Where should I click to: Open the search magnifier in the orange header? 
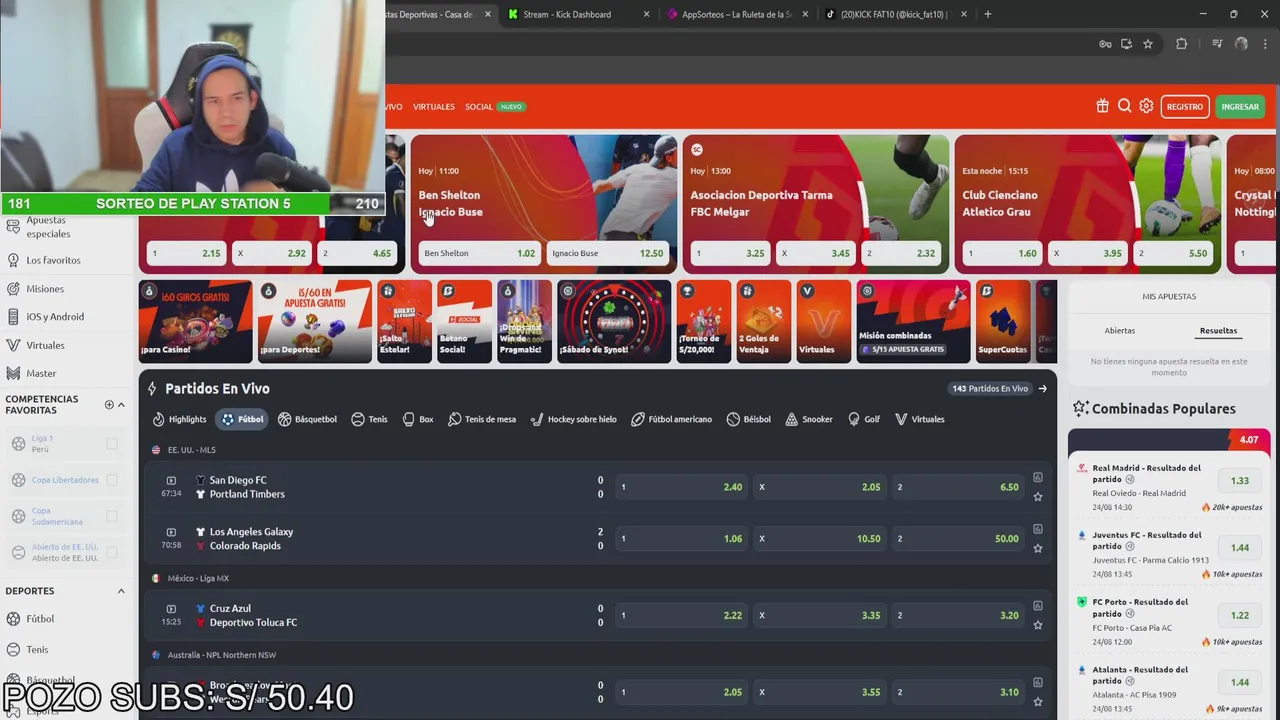[x=1124, y=106]
